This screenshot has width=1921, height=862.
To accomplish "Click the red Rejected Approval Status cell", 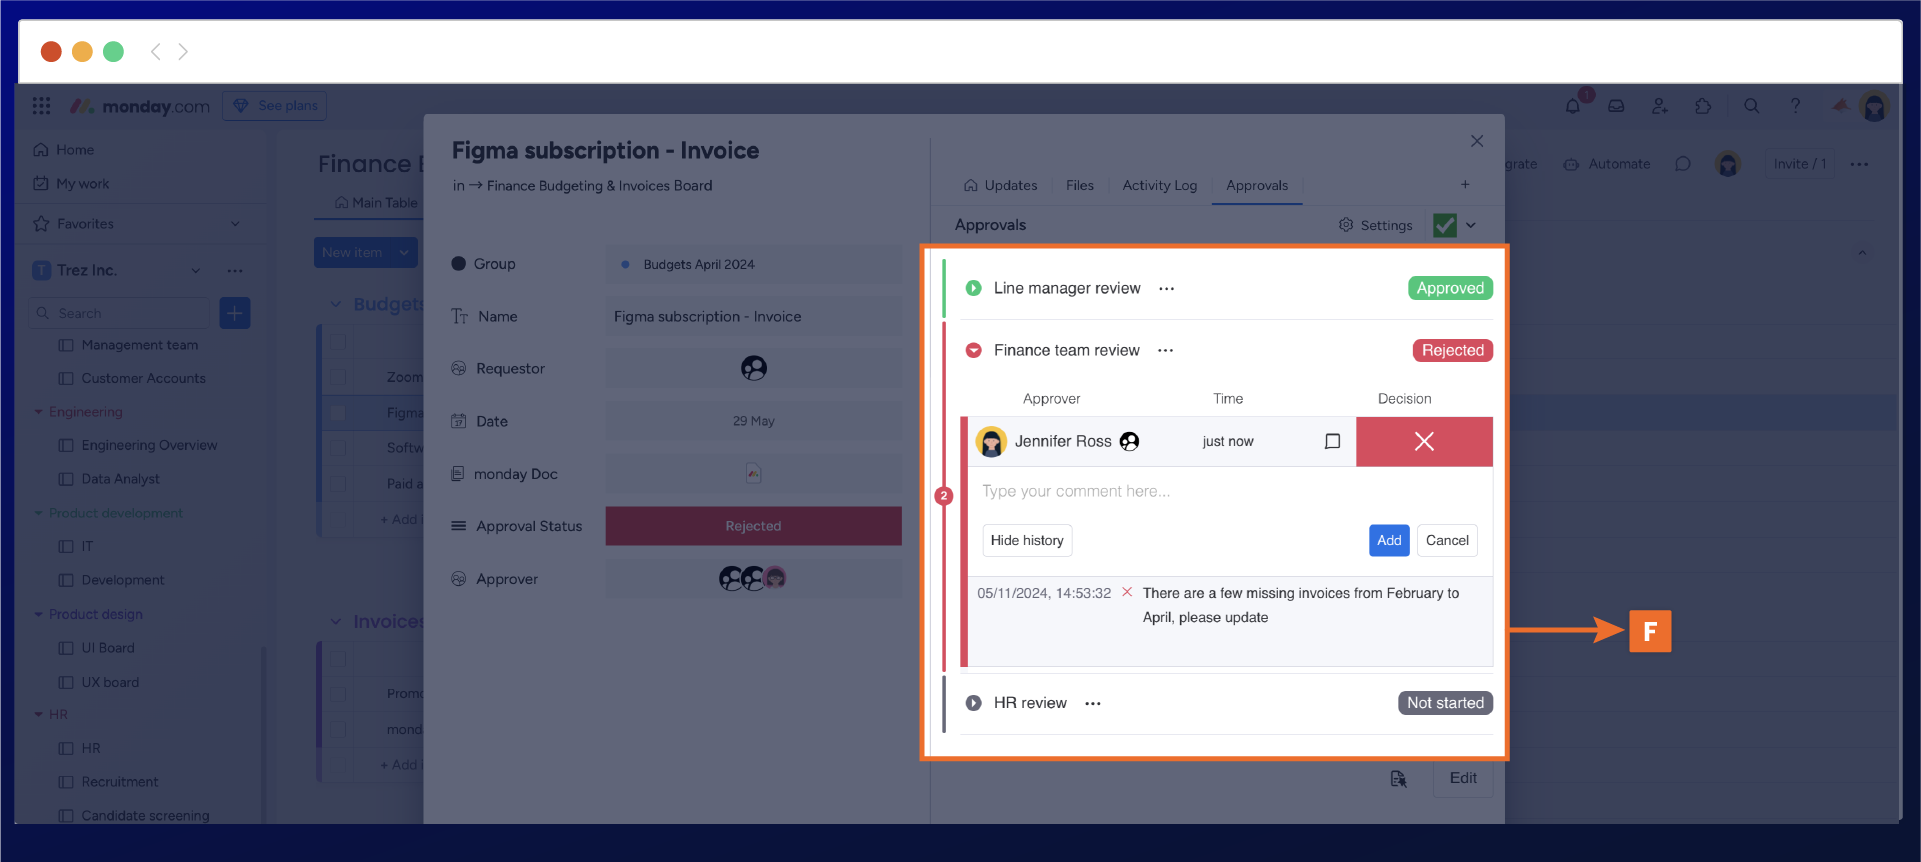I will pos(753,526).
